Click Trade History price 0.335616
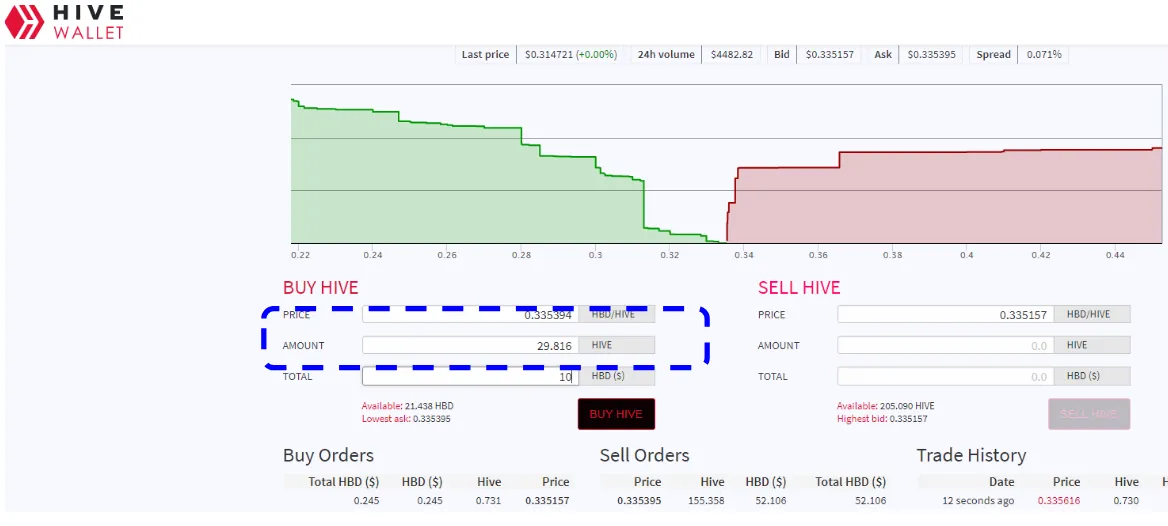 [1058, 501]
